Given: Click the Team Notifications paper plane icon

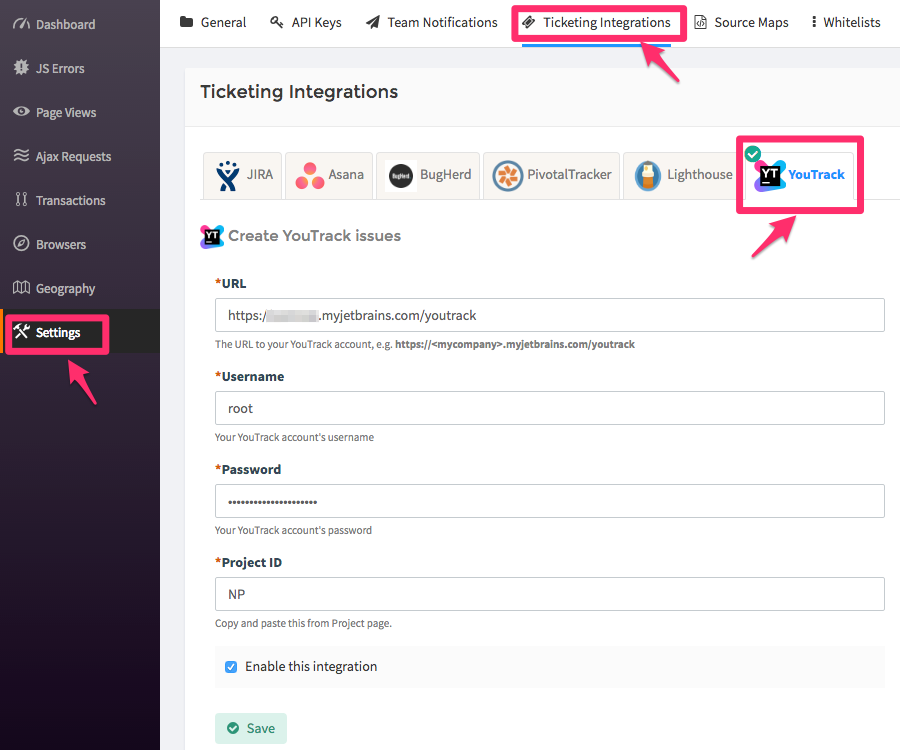Looking at the screenshot, I should [373, 22].
